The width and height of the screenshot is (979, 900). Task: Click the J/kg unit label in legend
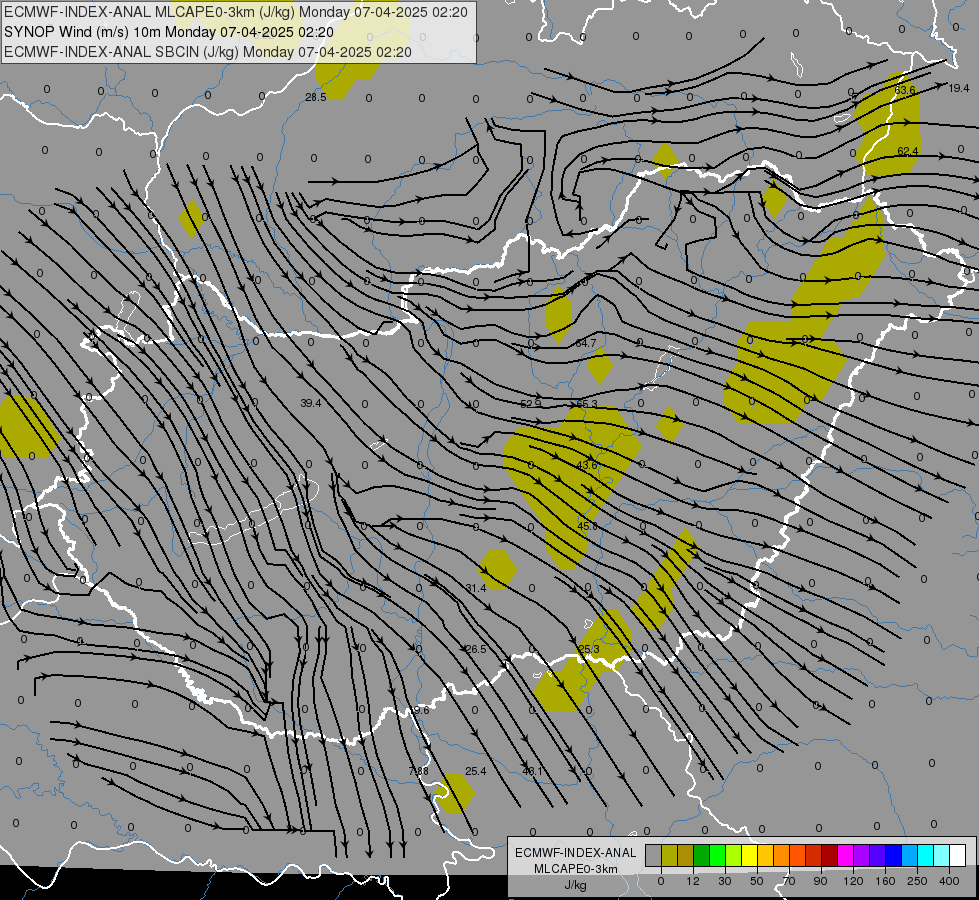(x=576, y=885)
